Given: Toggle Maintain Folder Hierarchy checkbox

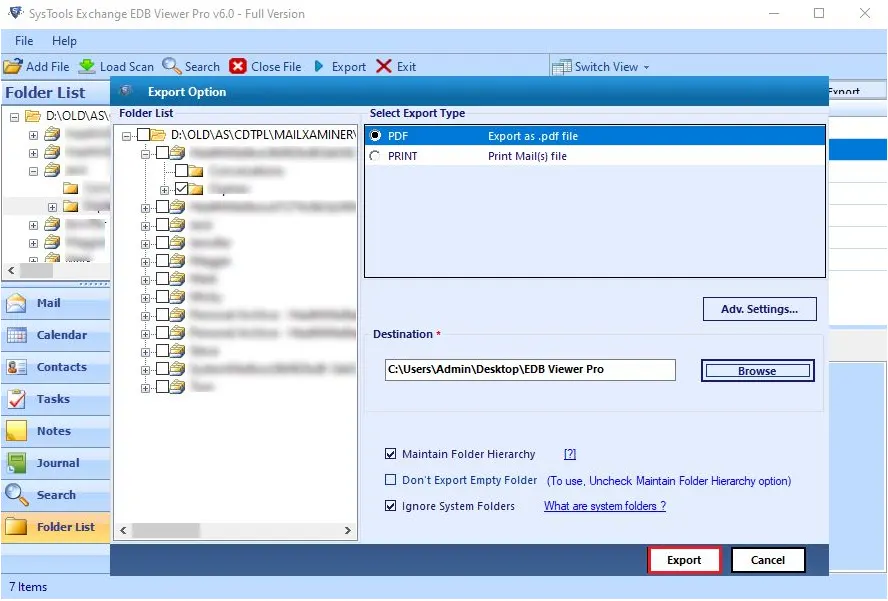Looking at the screenshot, I should pos(390,454).
